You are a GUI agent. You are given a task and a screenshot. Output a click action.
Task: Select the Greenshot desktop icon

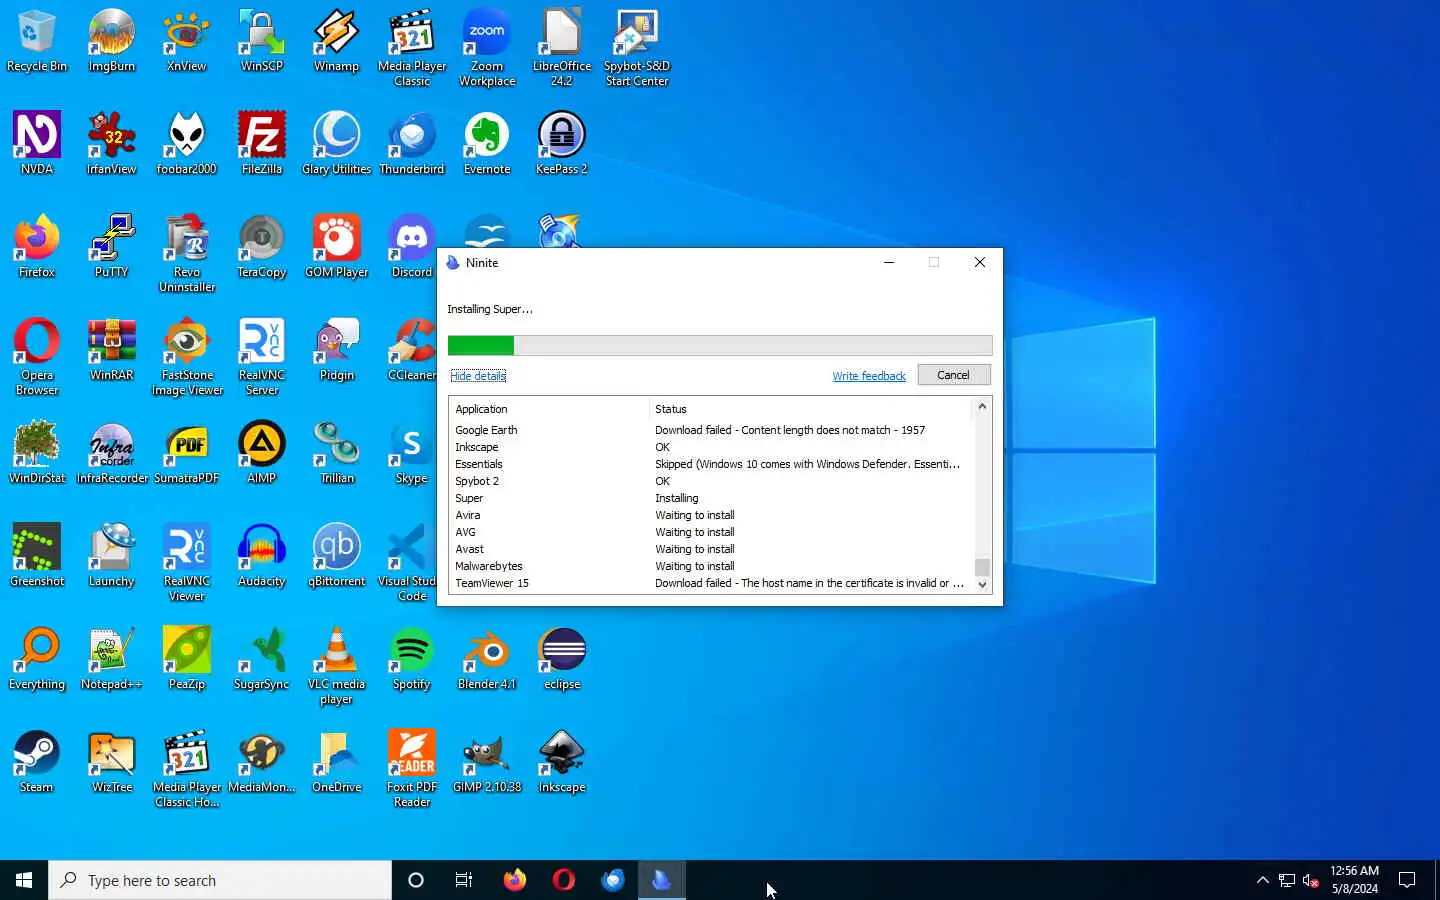(x=37, y=556)
